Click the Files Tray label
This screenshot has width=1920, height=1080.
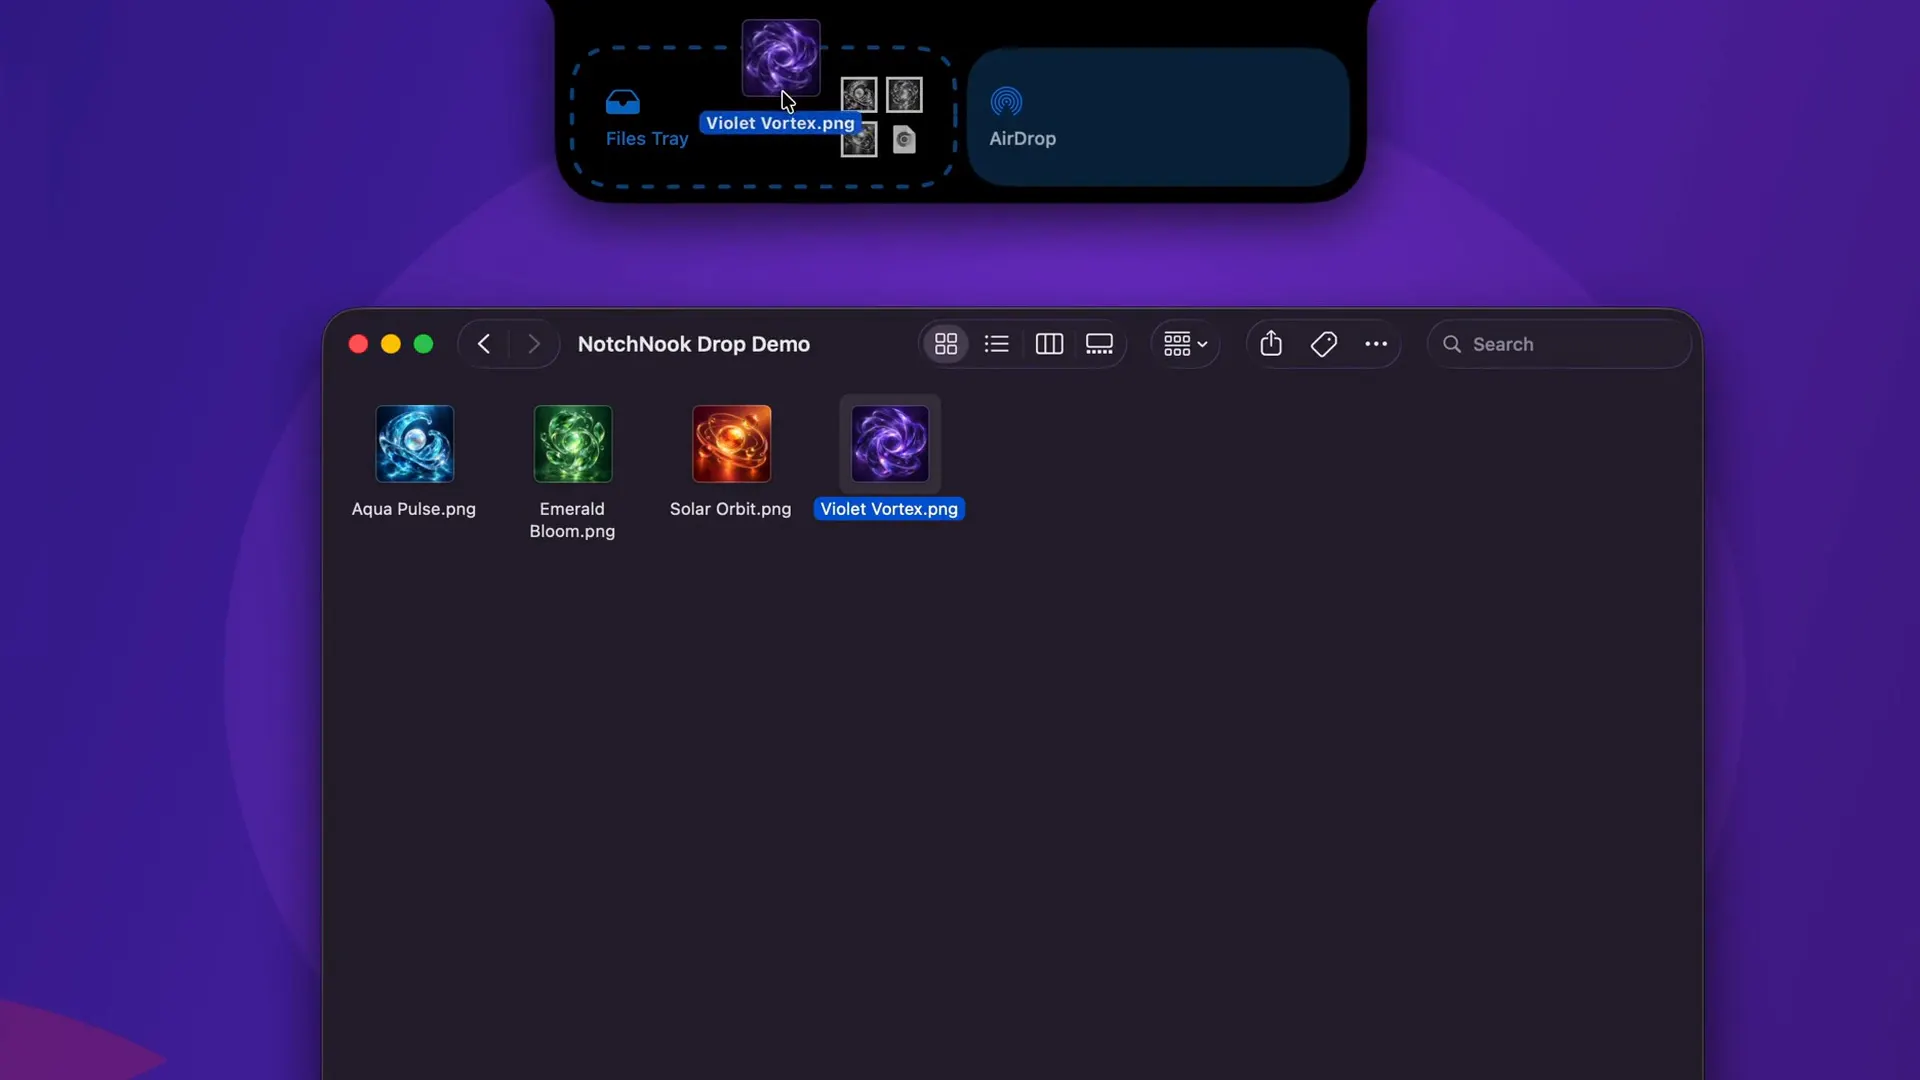647,139
